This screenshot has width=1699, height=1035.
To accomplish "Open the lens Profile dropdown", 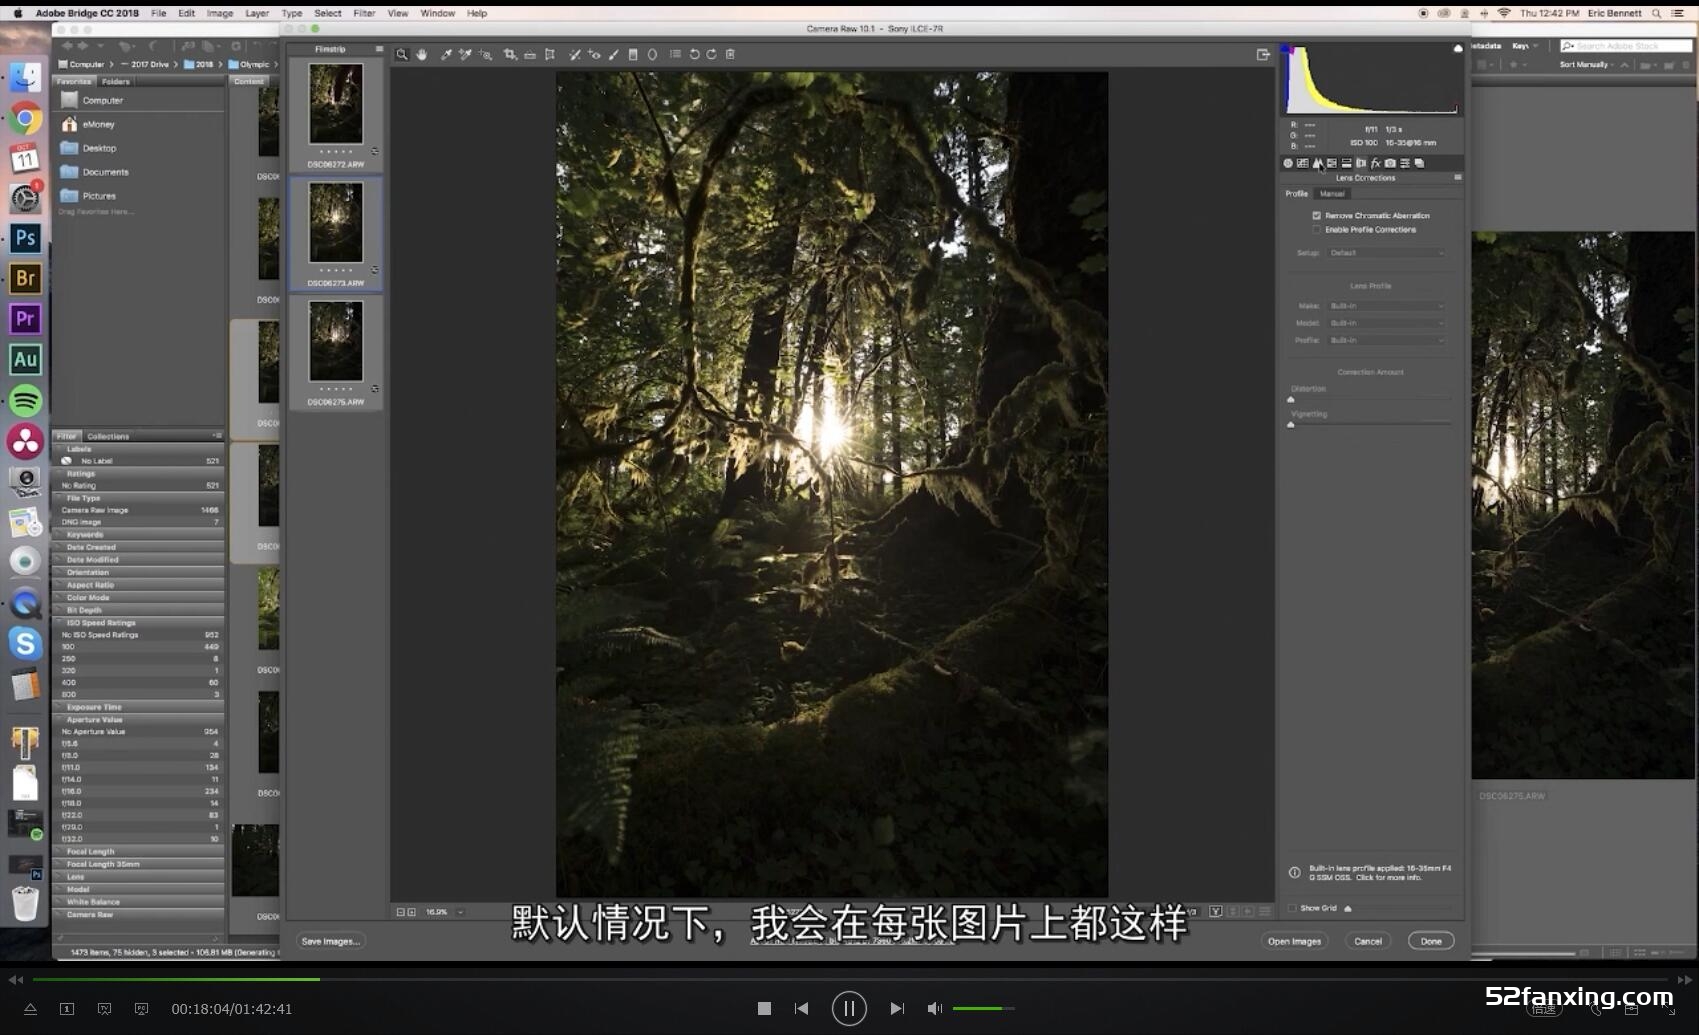I will [1386, 340].
